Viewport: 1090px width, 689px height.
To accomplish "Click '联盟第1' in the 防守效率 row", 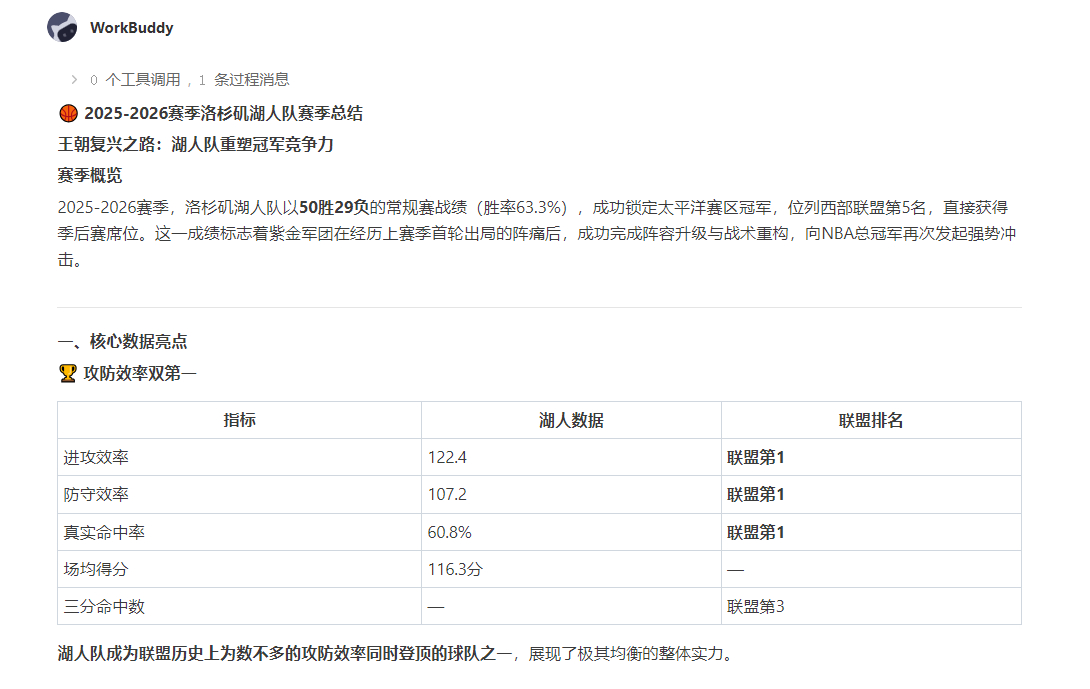I will [756, 494].
